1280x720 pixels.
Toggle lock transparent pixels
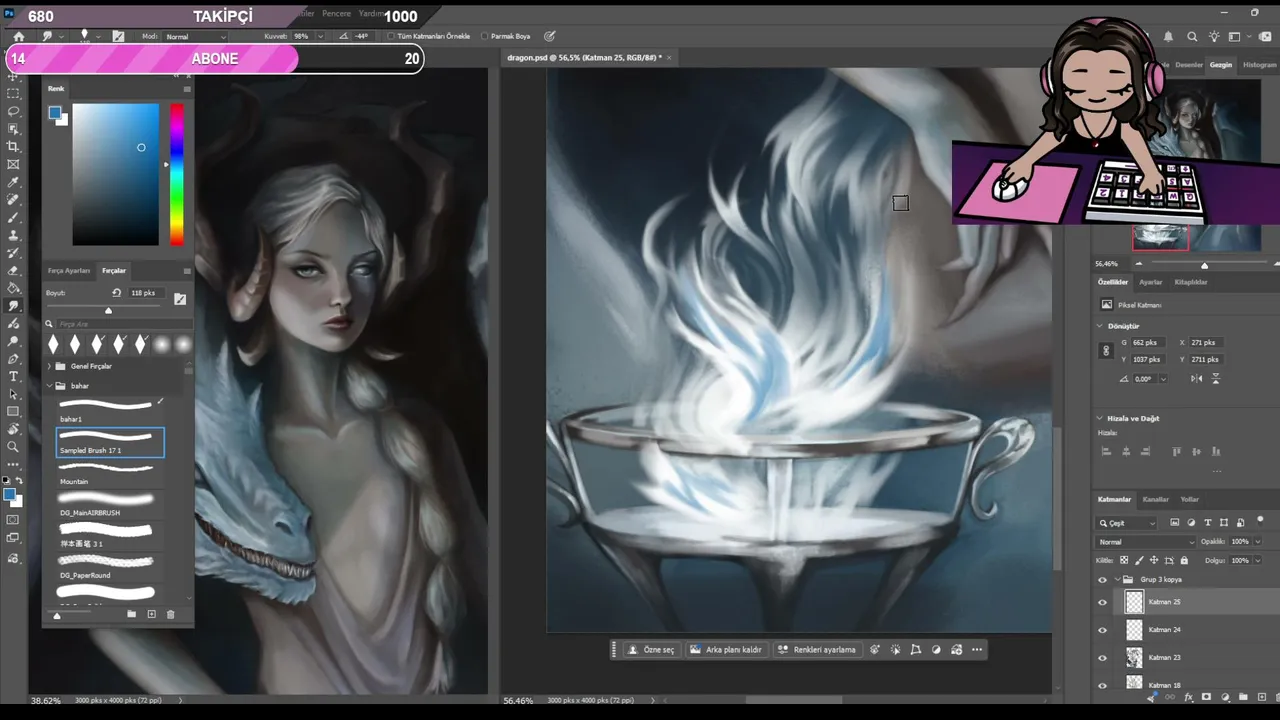[x=1125, y=560]
